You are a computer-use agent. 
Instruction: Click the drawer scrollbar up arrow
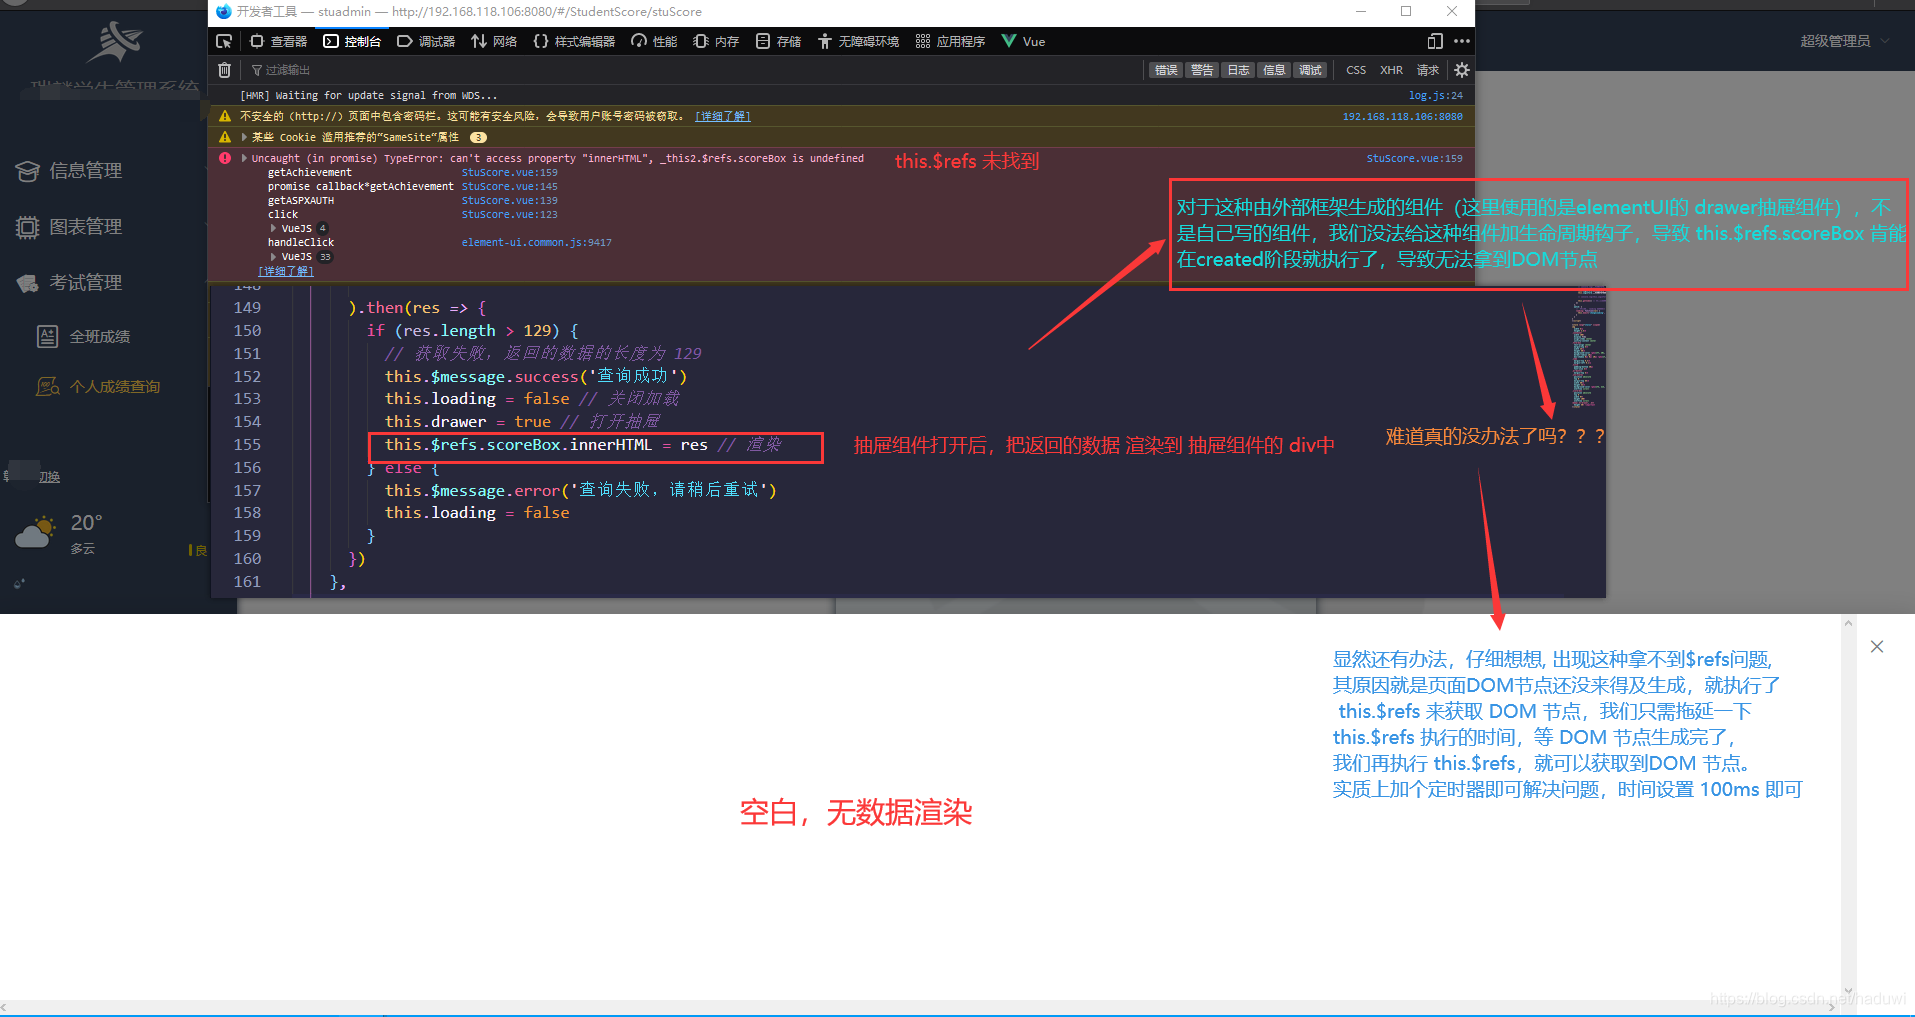click(1848, 623)
